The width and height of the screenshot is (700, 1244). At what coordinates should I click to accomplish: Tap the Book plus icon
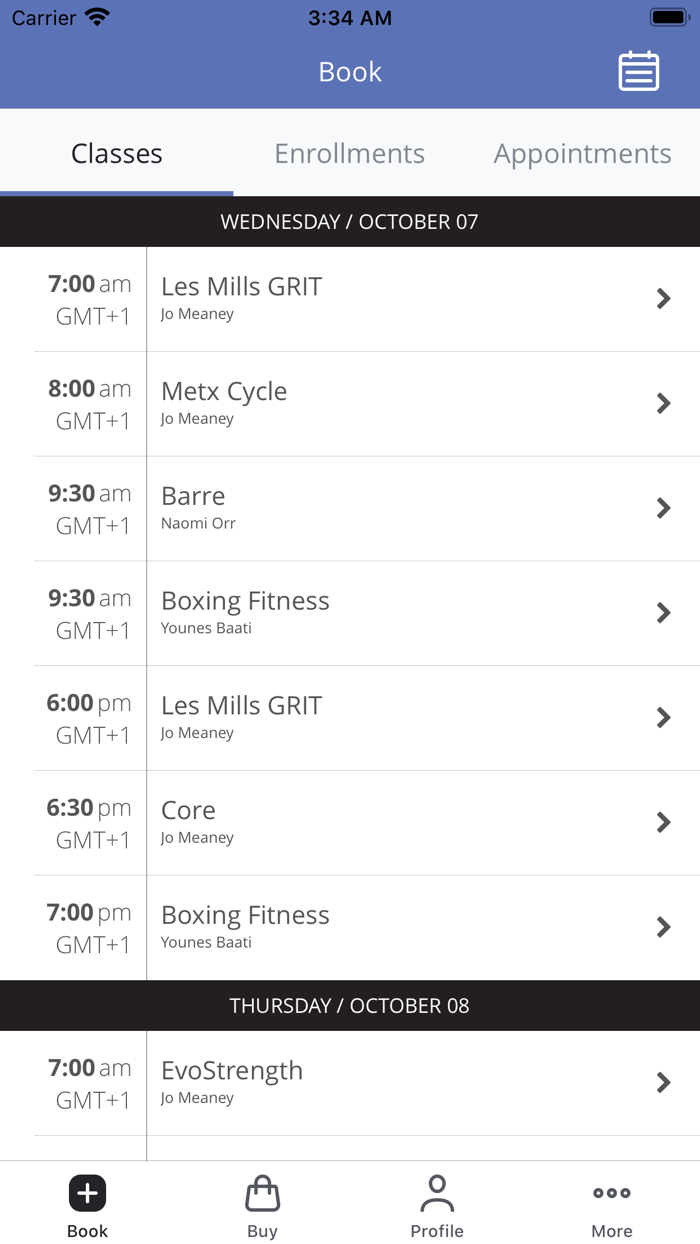[x=87, y=1192]
